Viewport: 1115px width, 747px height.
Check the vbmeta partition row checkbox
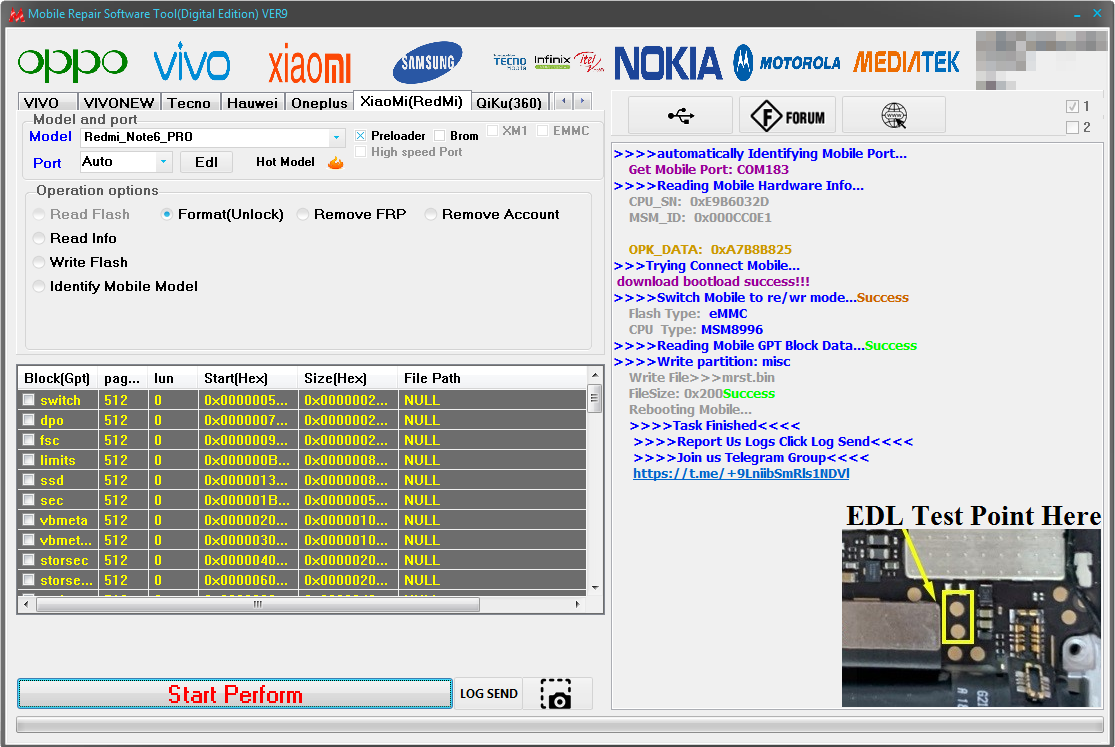(x=28, y=519)
